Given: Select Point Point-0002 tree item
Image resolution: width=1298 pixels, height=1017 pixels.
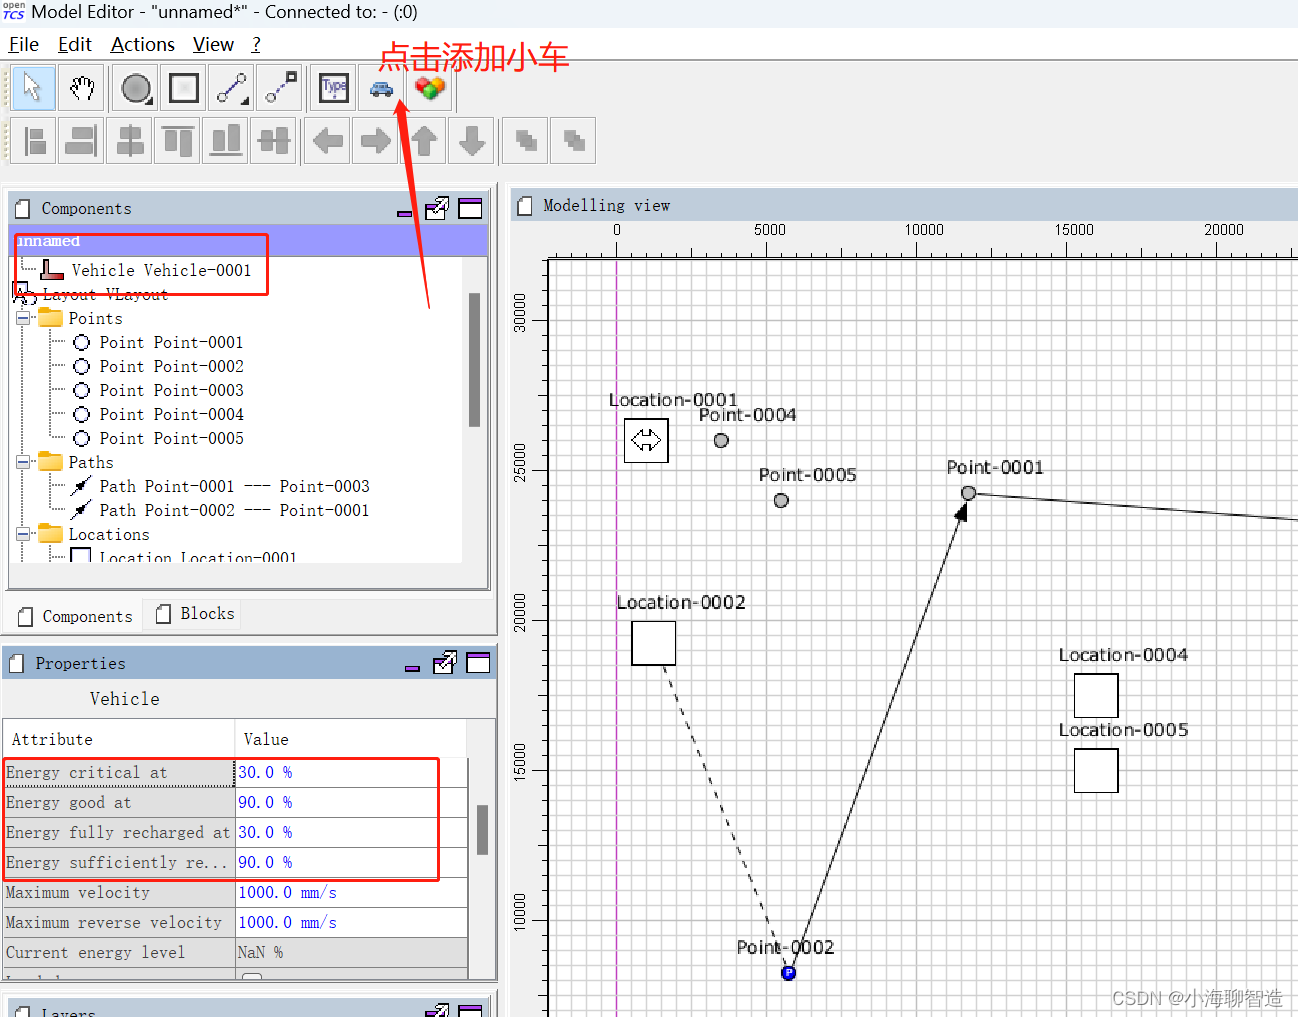Looking at the screenshot, I should click(171, 366).
